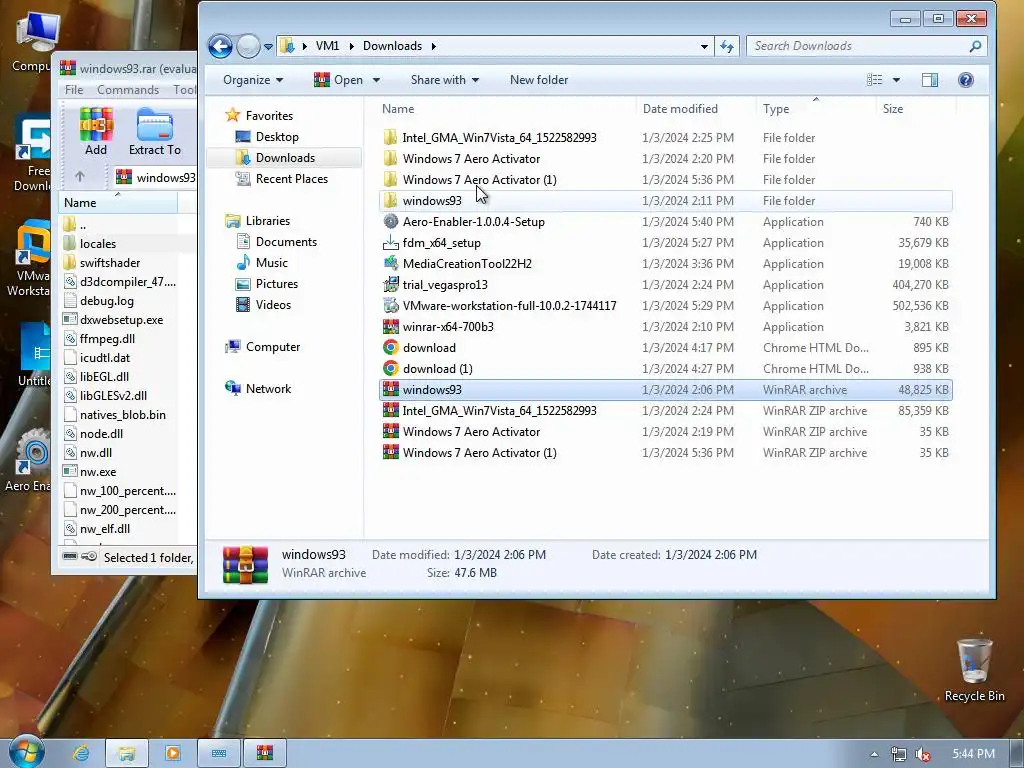Open Explorer help question mark icon

tap(966, 80)
